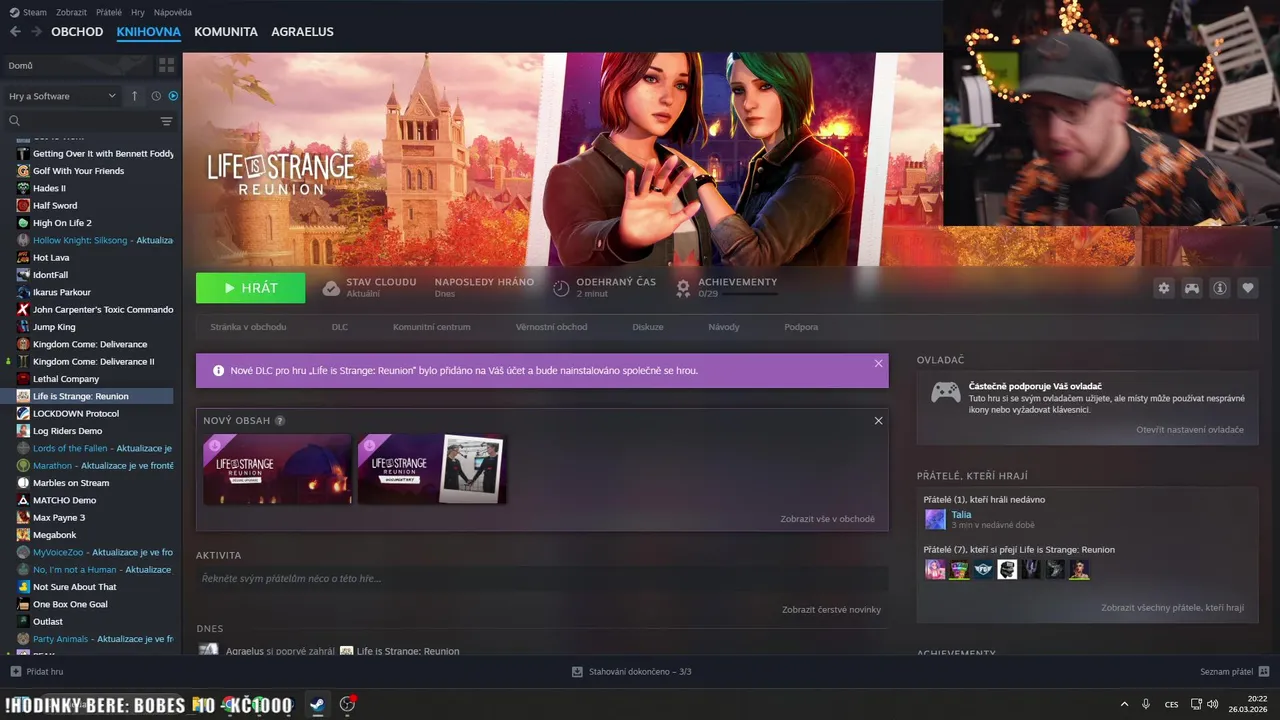Click the played time clock icon

pyautogui.click(x=561, y=288)
